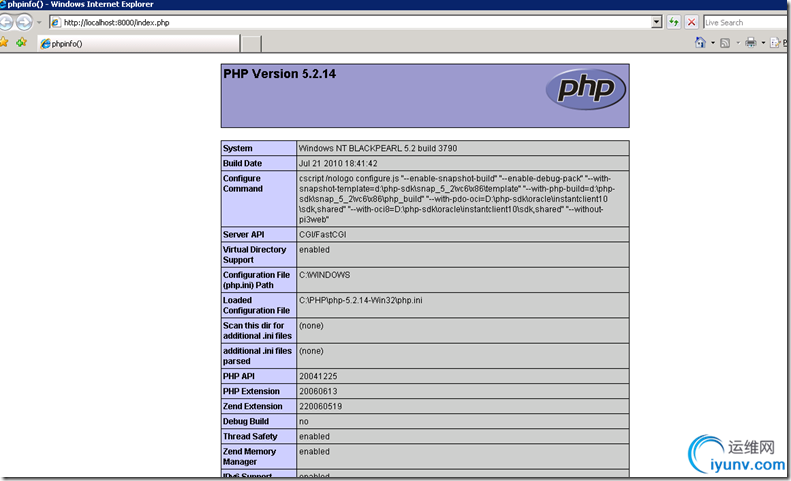Click the 220060519 value

tap(320, 406)
